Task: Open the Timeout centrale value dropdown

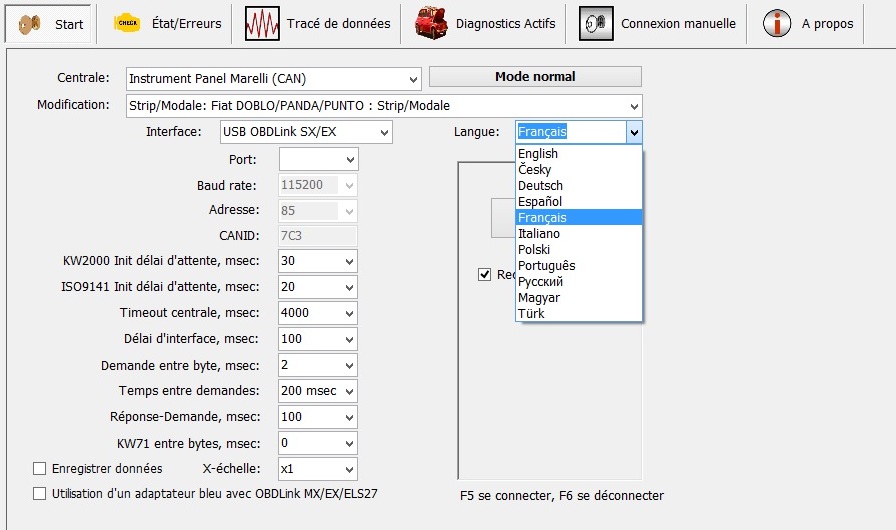Action: pos(350,313)
